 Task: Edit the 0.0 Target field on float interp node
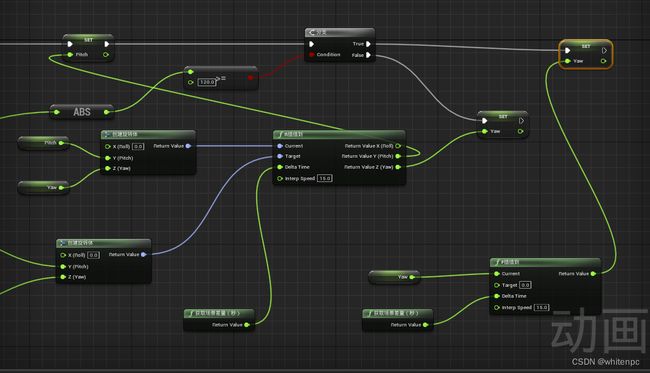[525, 285]
